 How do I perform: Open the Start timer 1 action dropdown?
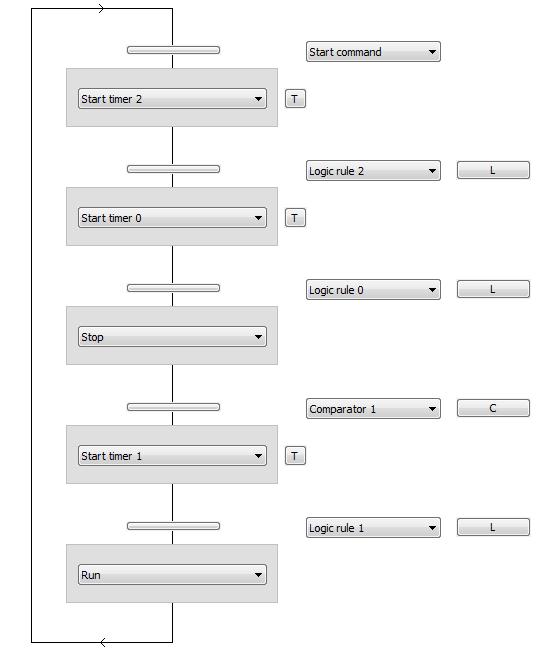click(x=172, y=456)
